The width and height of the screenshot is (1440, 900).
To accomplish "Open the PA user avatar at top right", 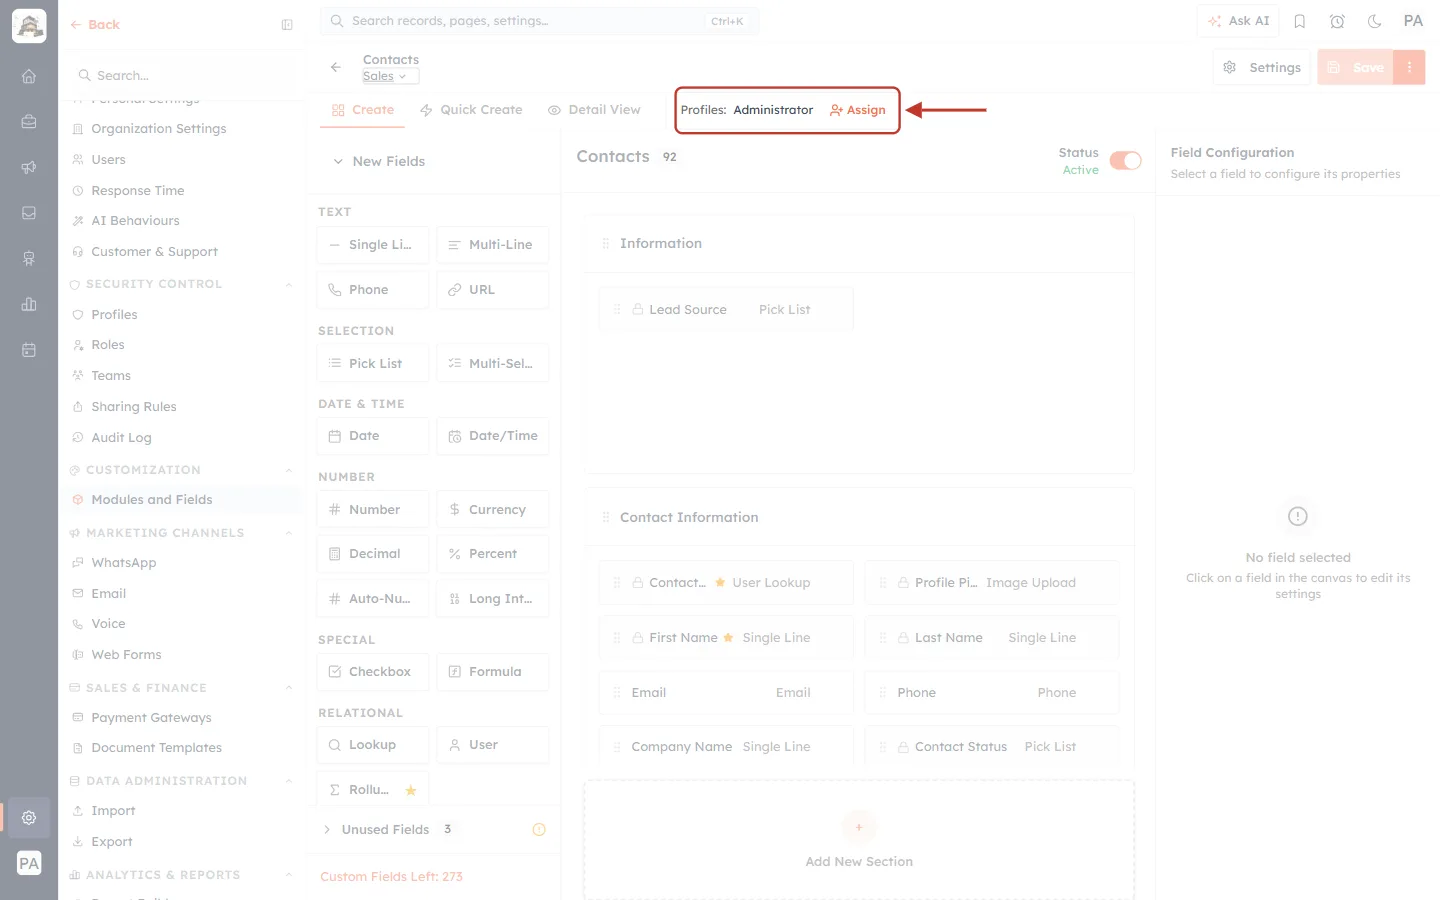I will 1413,21.
